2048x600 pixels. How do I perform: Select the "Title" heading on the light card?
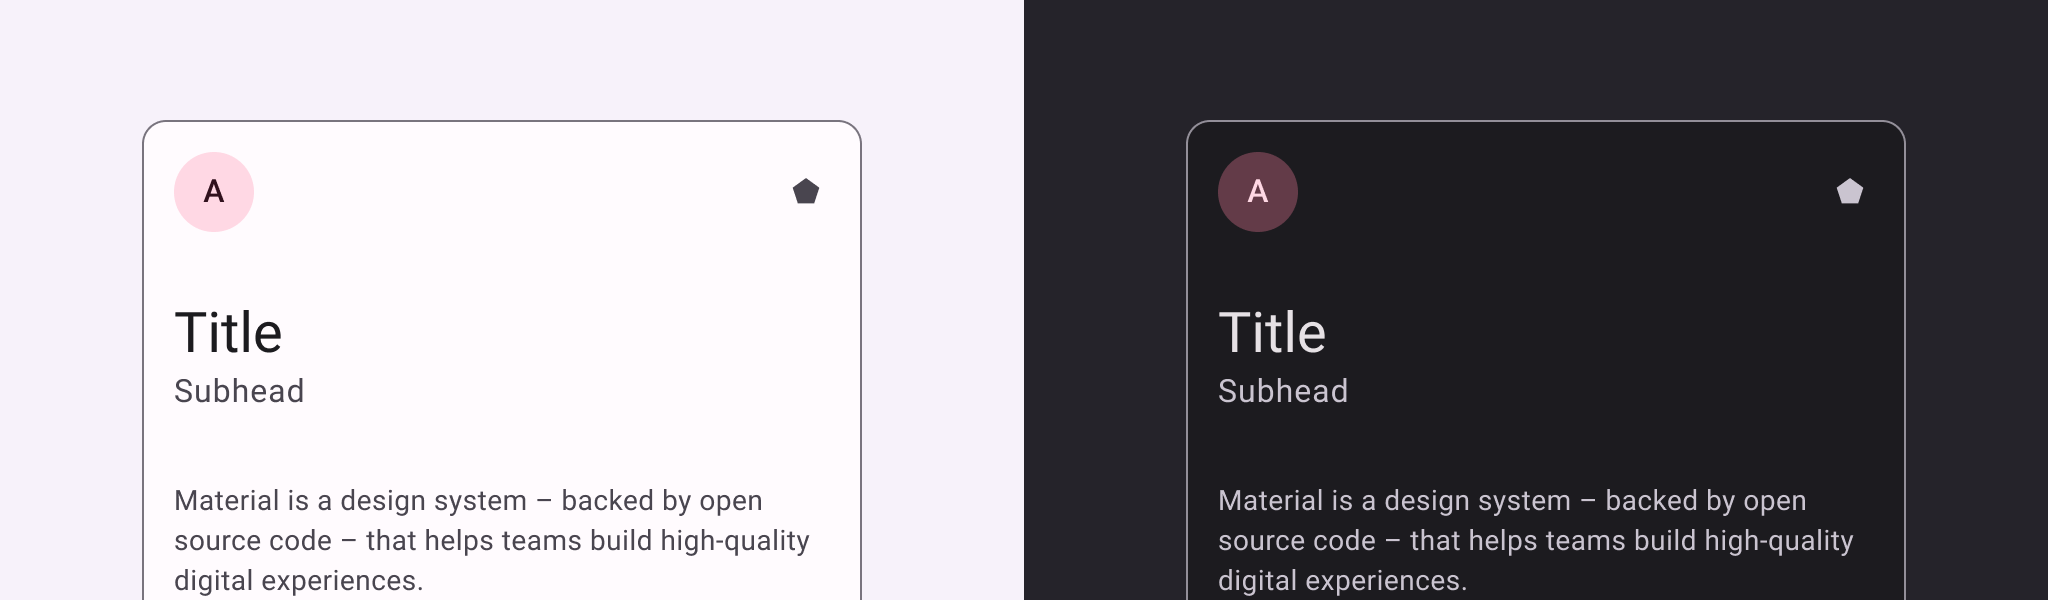228,333
